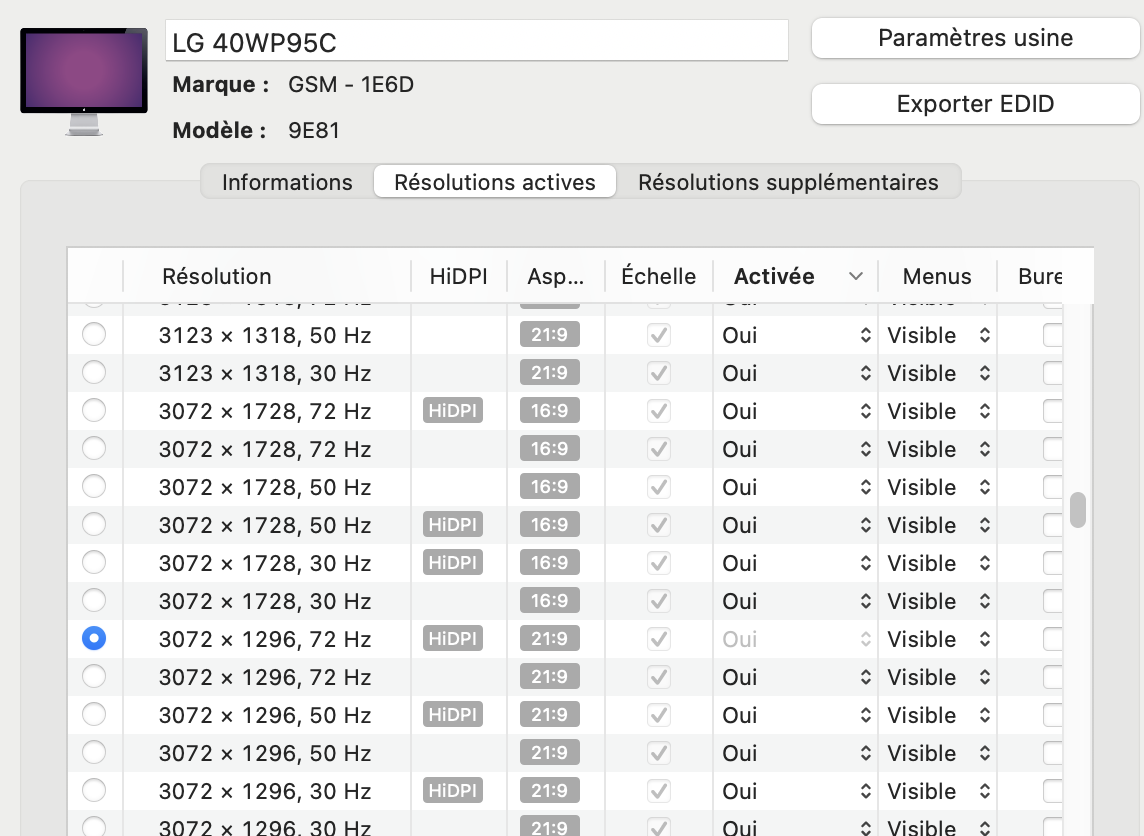
Task: Toggle the Échelle checkbox for non-HiDPI 3072 × 1296, 50 Hz
Action: (x=659, y=752)
